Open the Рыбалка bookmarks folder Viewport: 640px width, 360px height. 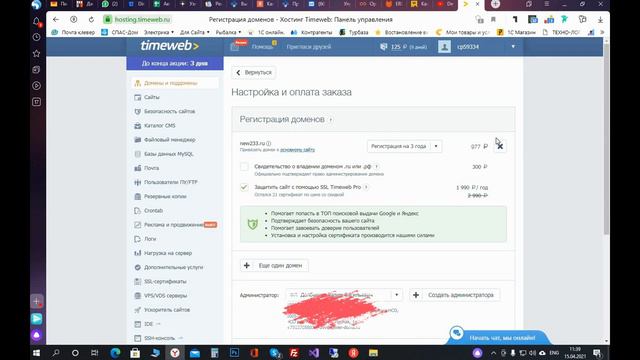tap(228, 32)
